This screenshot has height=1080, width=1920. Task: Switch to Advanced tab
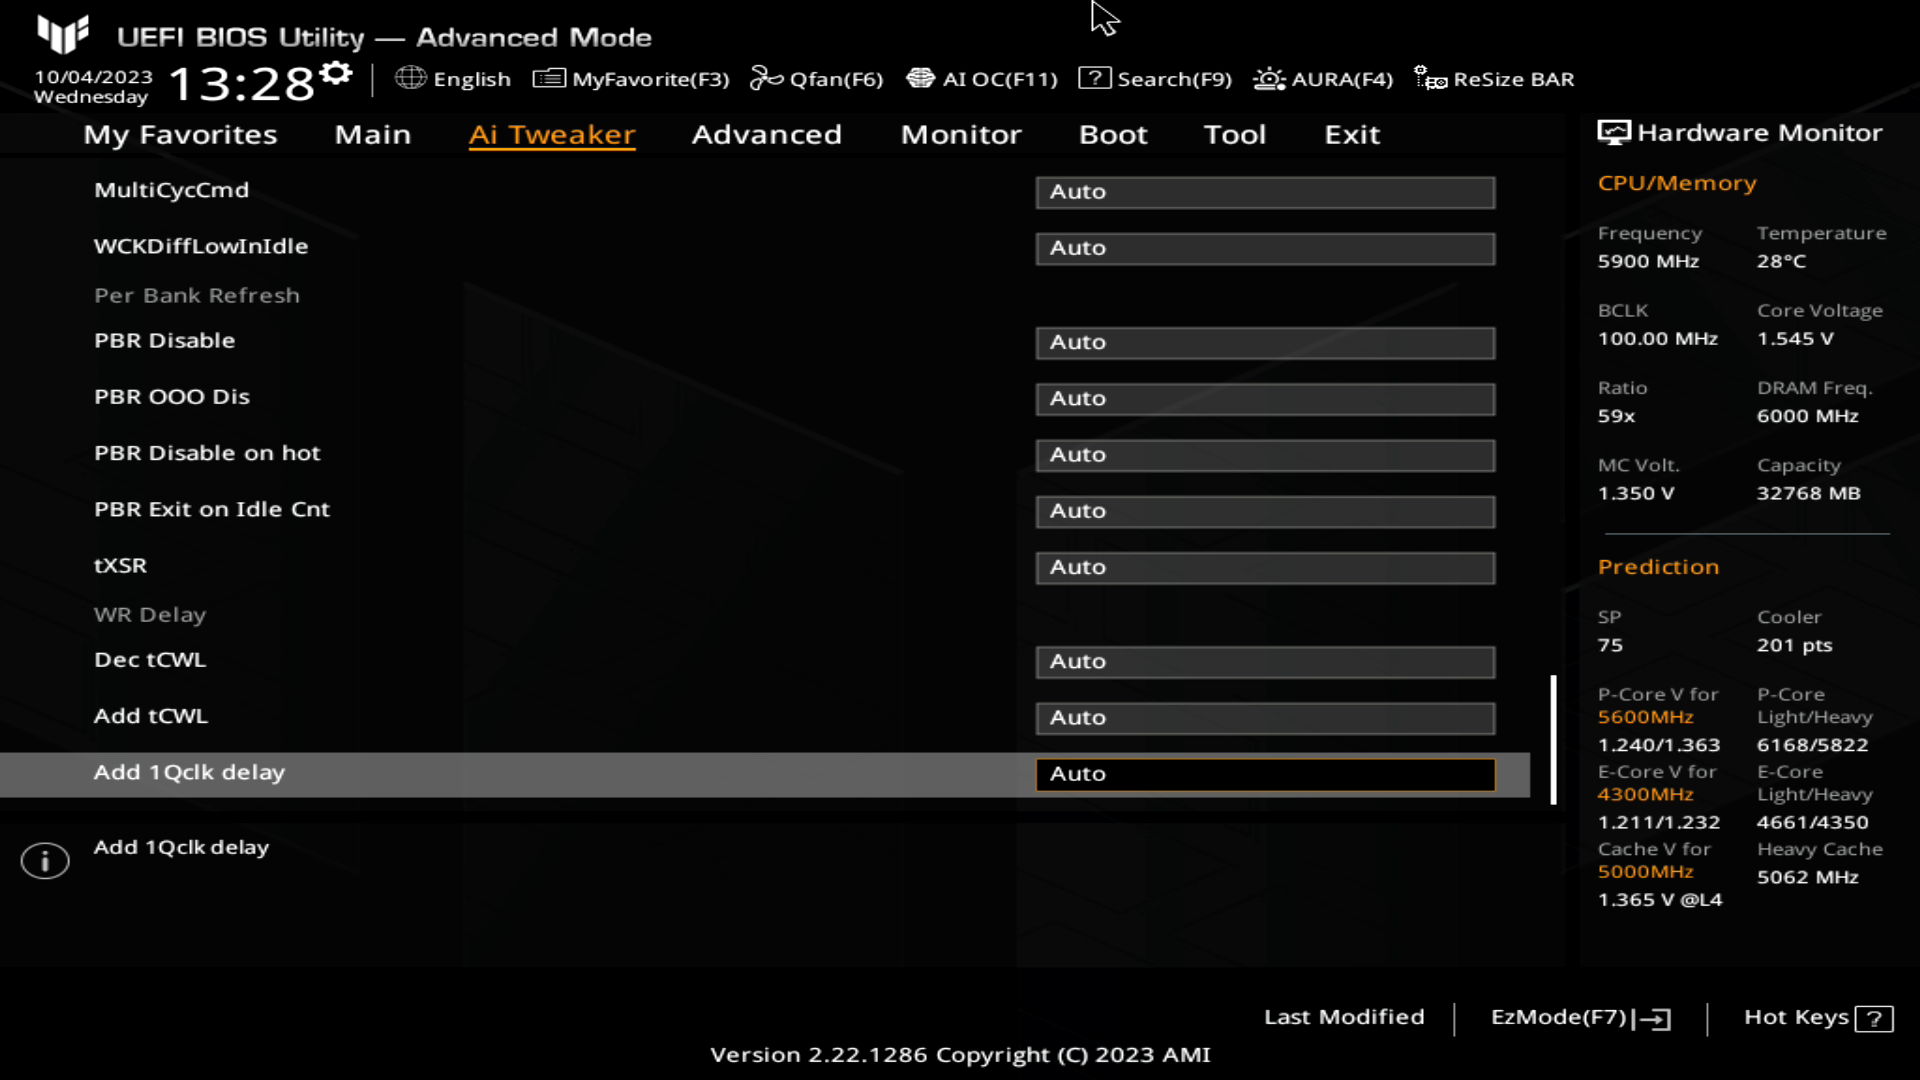(x=767, y=134)
